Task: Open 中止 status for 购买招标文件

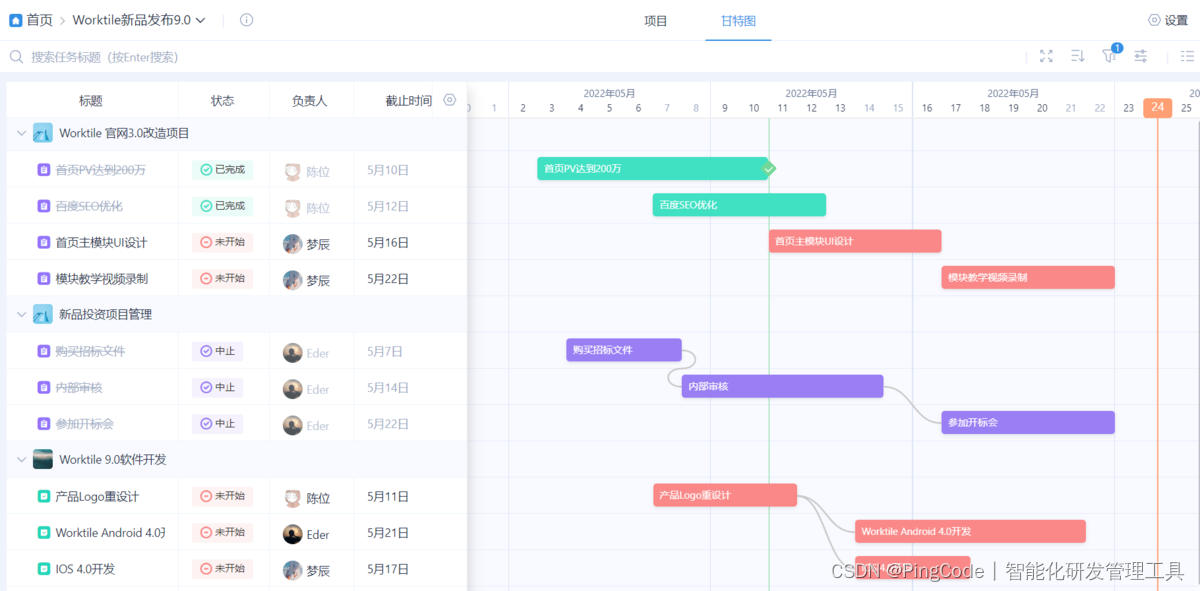Action: pyautogui.click(x=217, y=351)
